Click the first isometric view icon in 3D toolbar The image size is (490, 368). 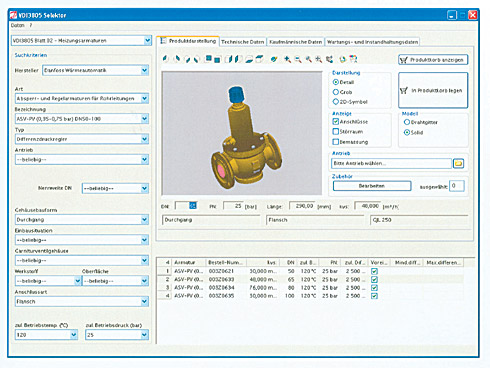coord(165,59)
